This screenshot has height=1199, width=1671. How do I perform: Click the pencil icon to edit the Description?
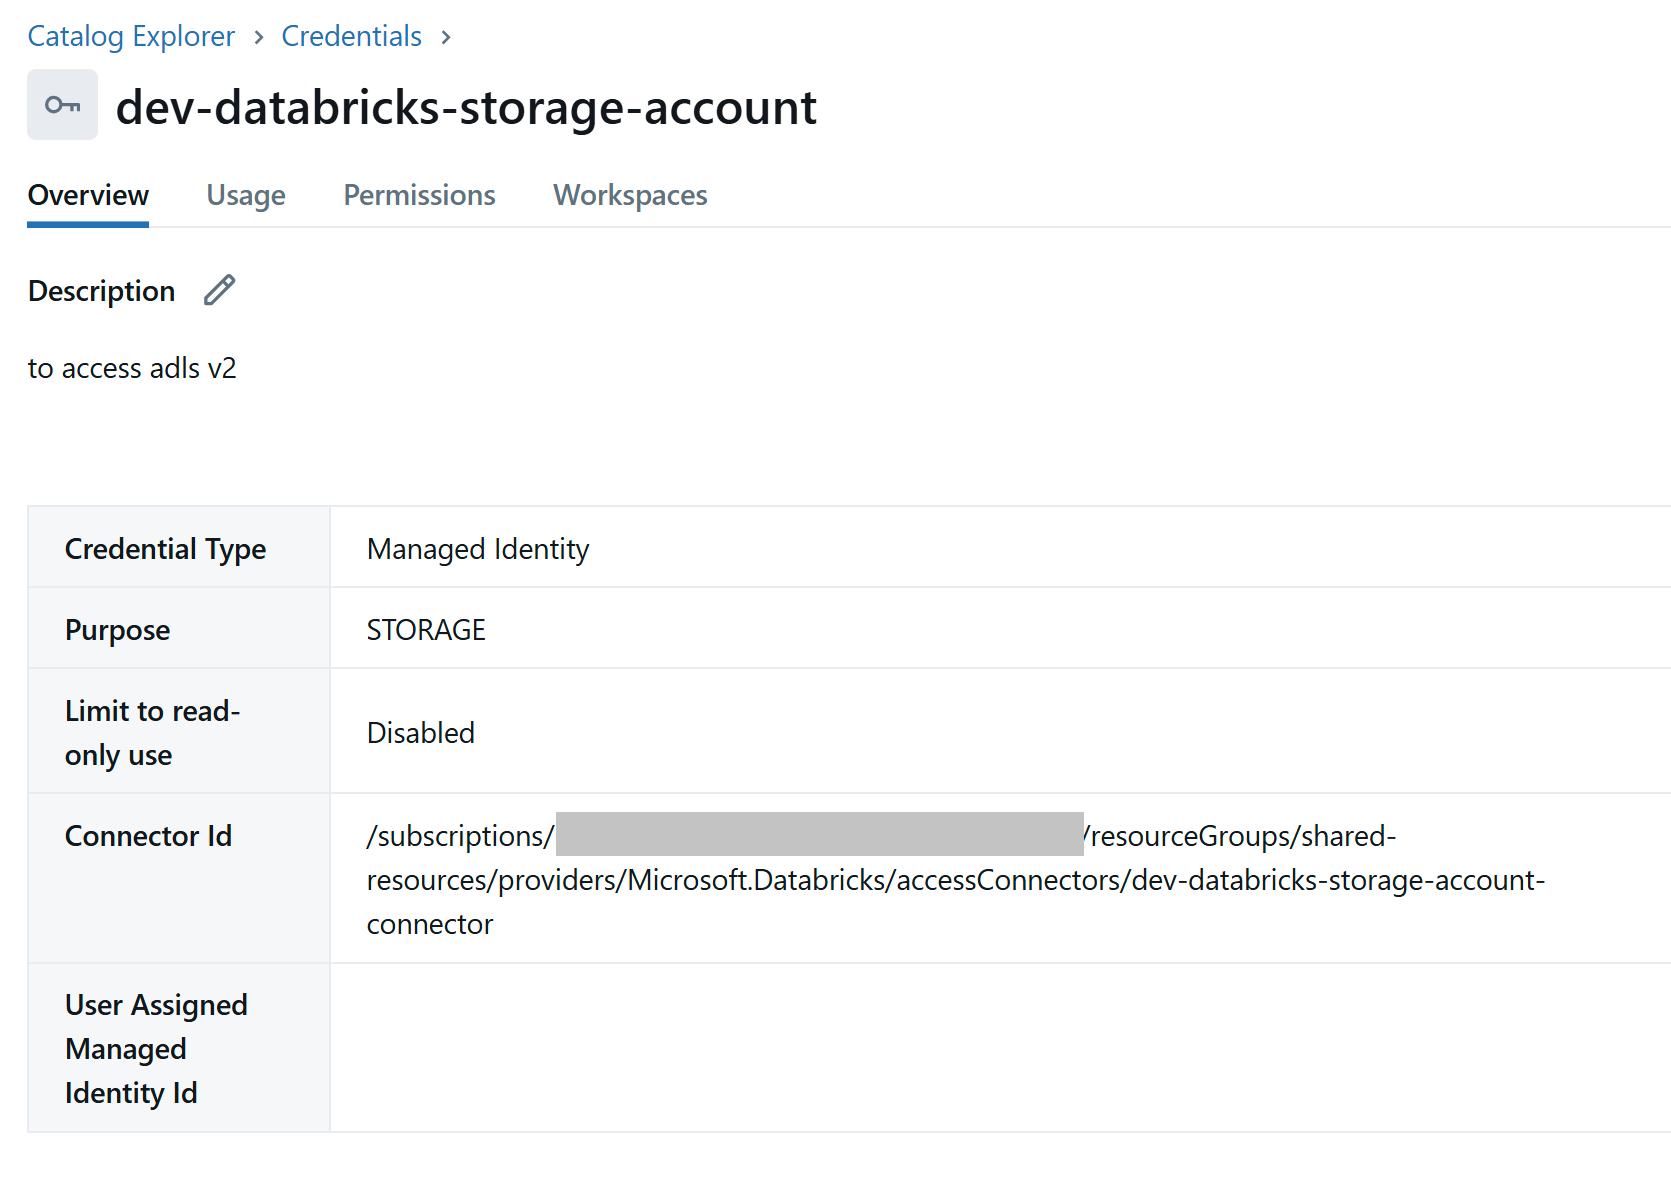(x=219, y=290)
